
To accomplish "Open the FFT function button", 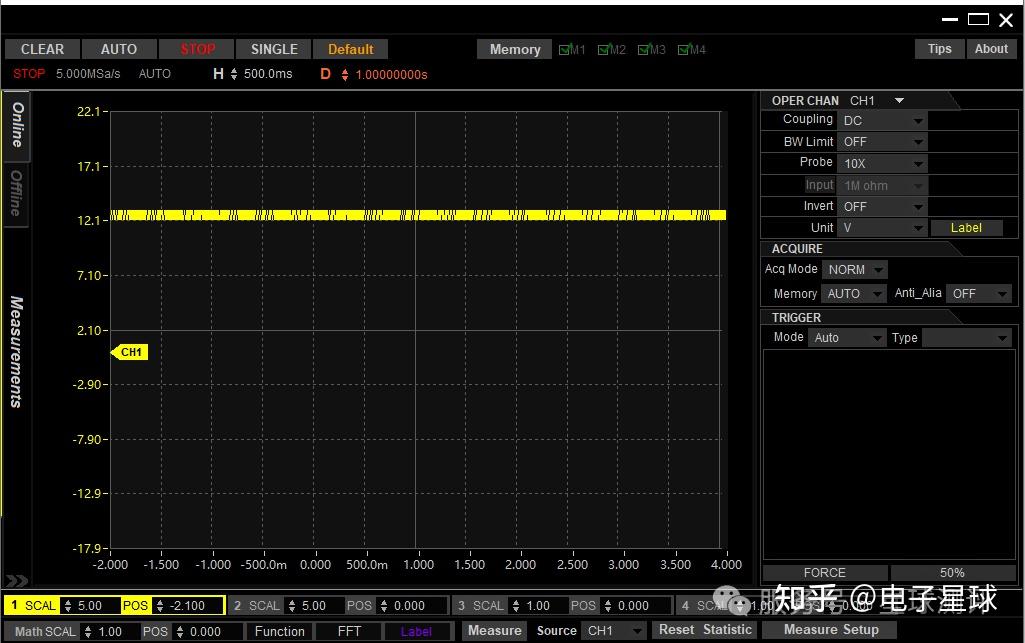I will (x=349, y=631).
